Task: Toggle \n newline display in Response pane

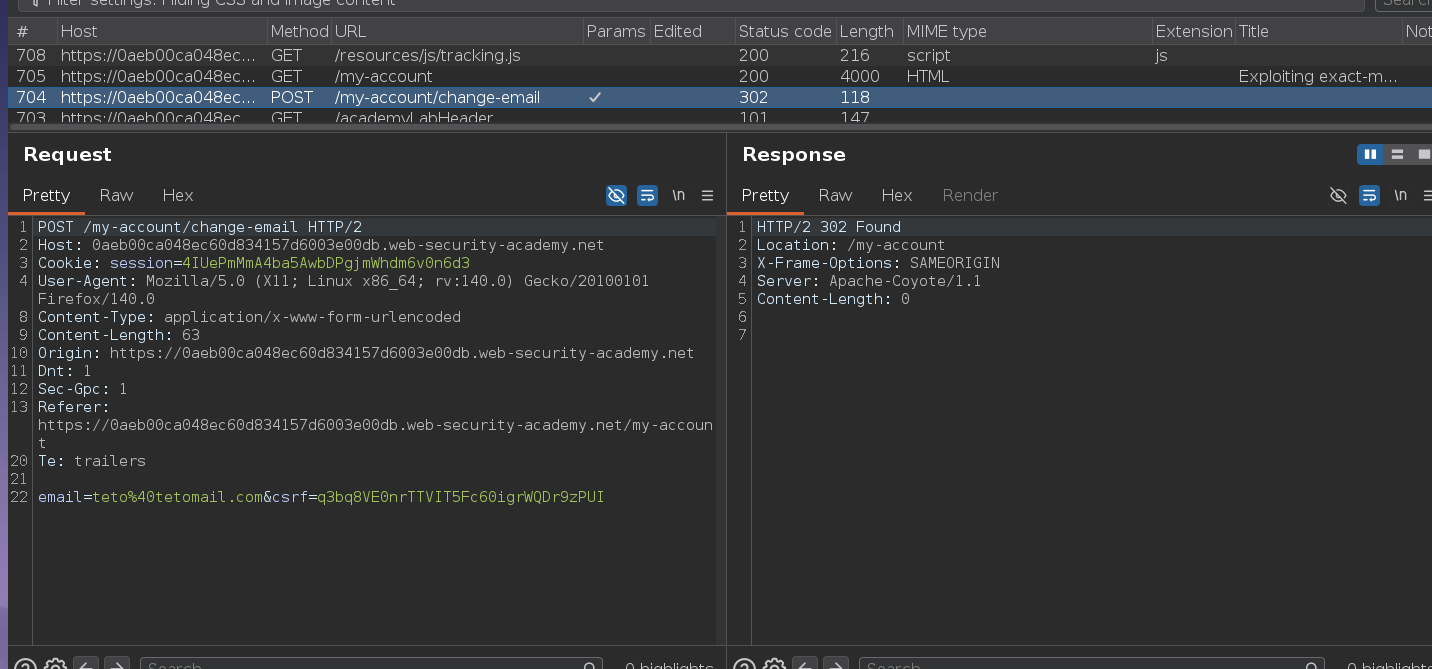Action: pyautogui.click(x=1400, y=195)
